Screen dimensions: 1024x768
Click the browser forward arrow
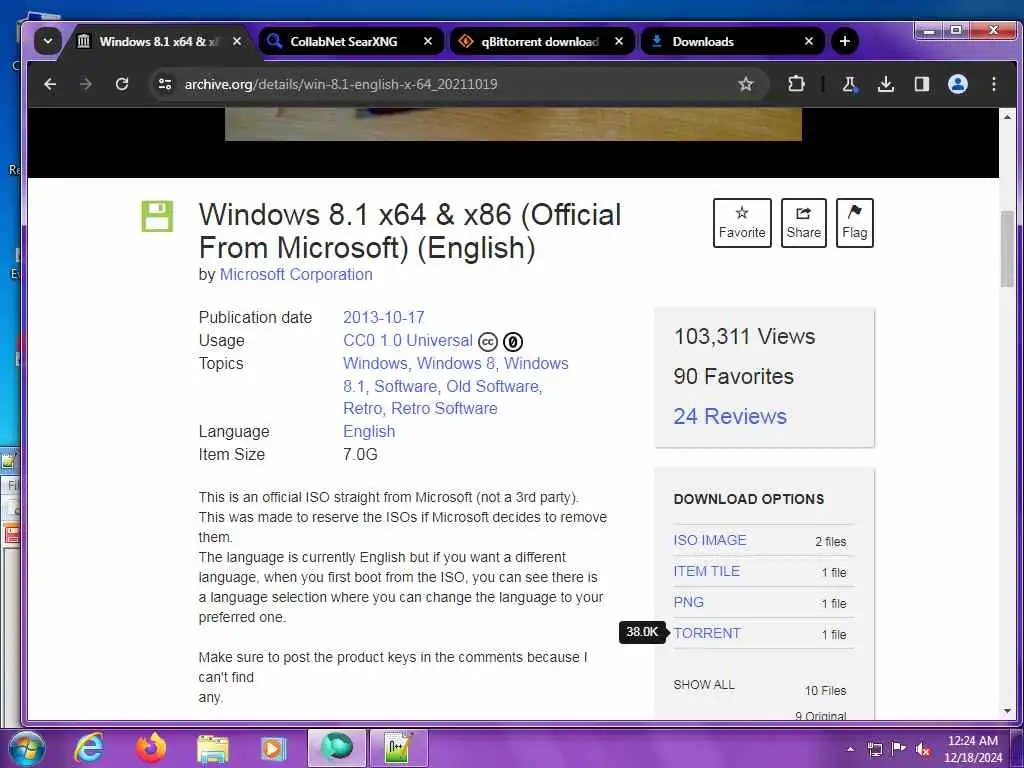click(x=86, y=84)
